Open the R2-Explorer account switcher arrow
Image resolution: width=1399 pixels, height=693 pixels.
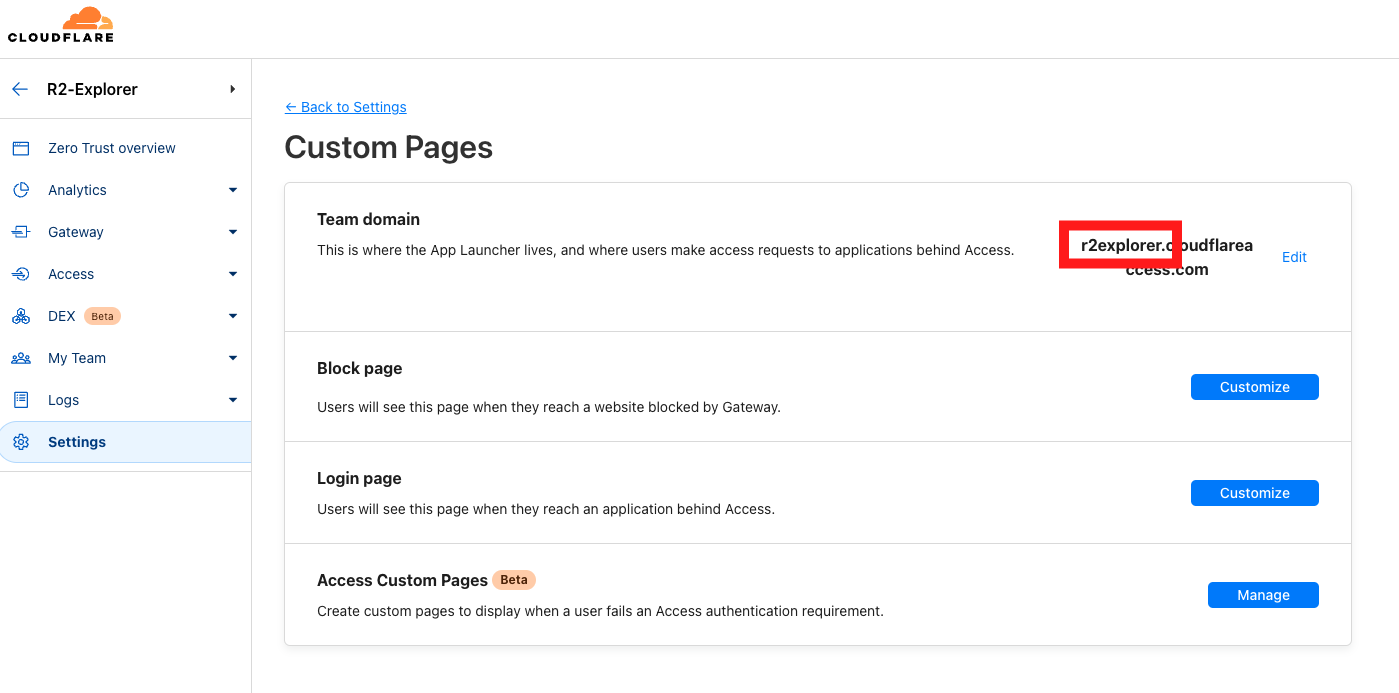click(232, 89)
